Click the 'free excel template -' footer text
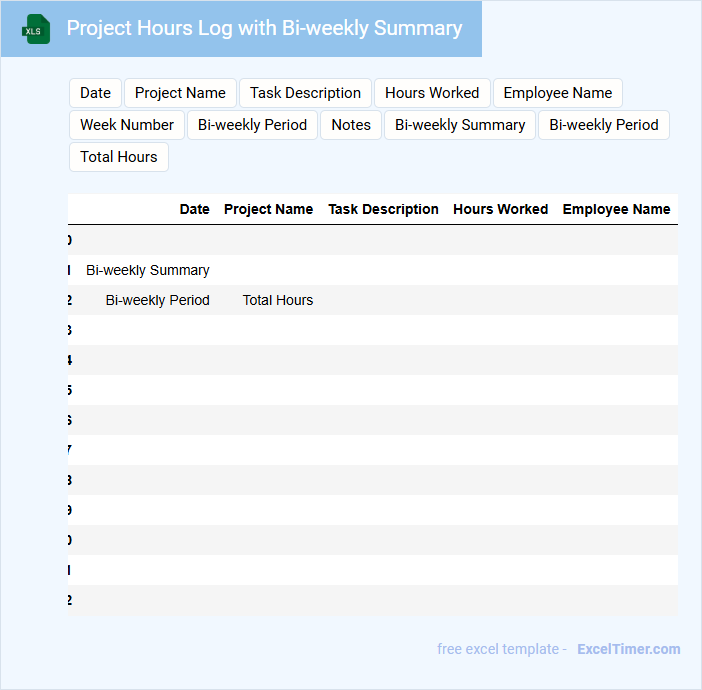Screen dimensions: 702x690 coord(502,649)
